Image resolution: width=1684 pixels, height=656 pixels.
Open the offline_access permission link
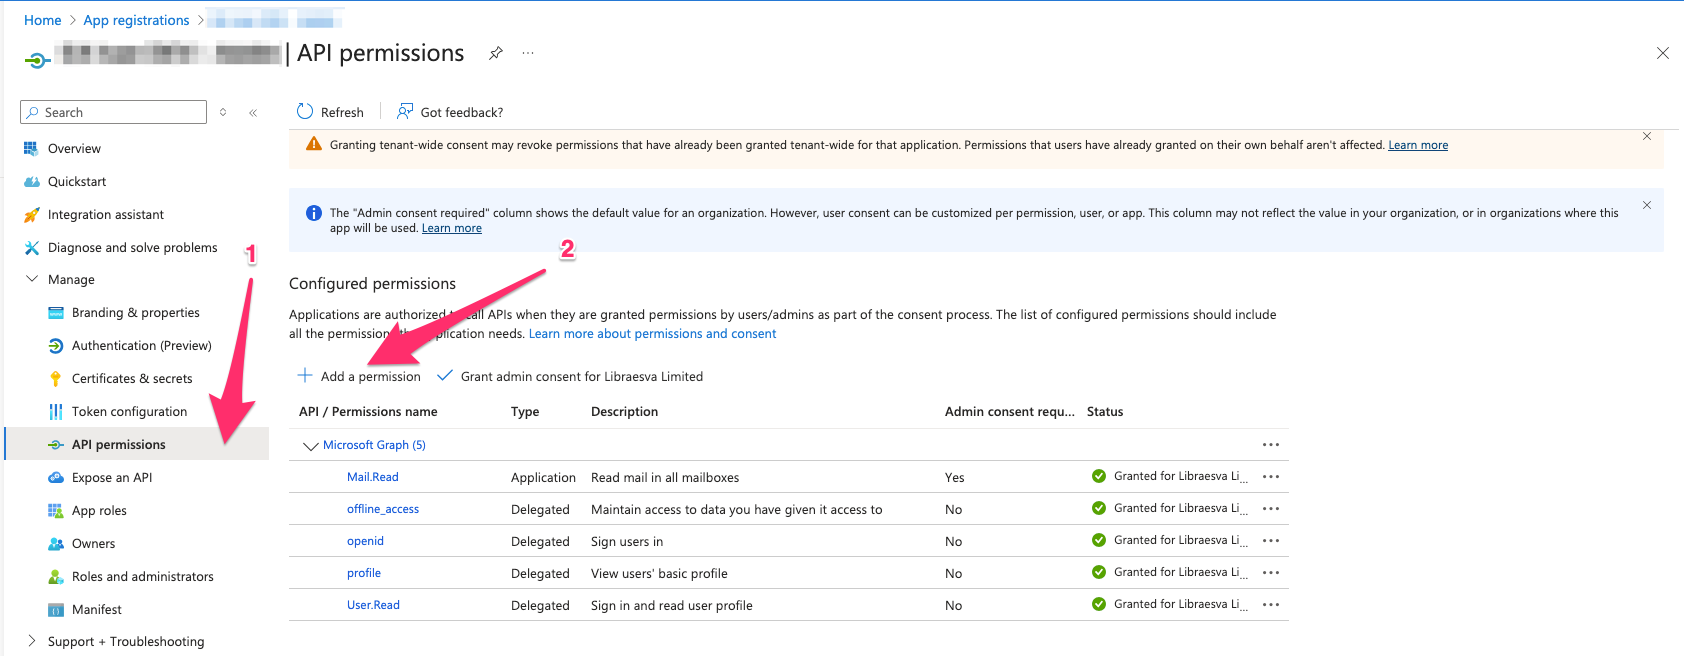click(x=383, y=509)
